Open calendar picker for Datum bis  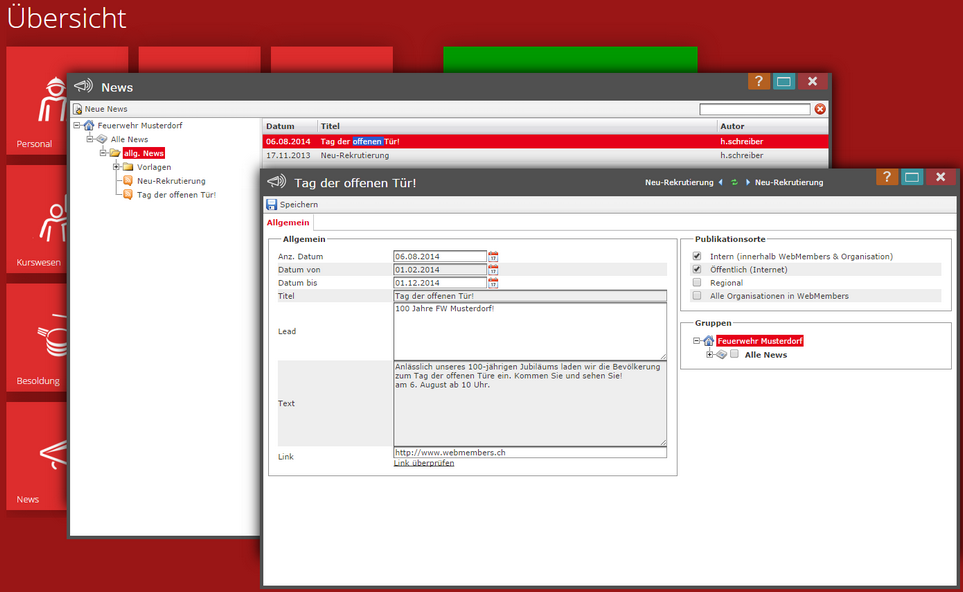click(x=493, y=283)
